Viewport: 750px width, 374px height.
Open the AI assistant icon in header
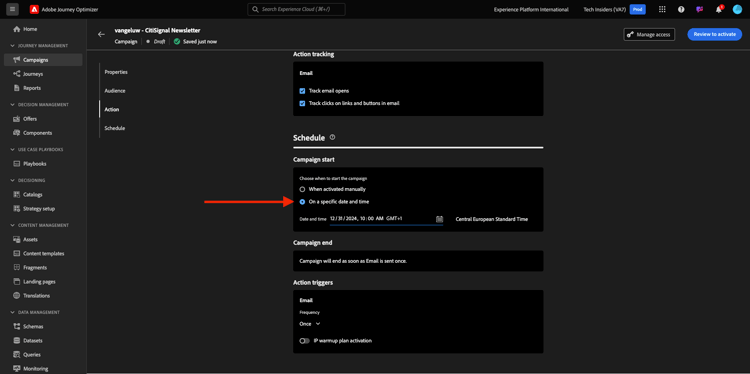pos(700,9)
